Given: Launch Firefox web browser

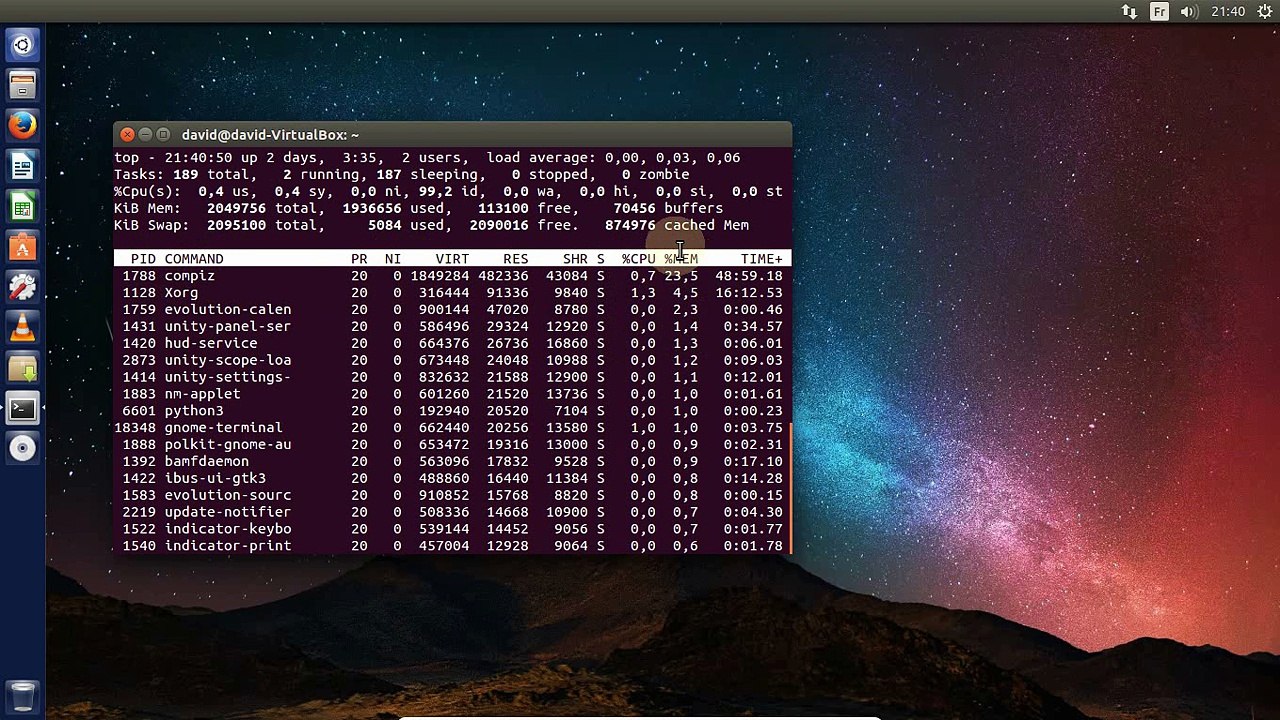Looking at the screenshot, I should (22, 125).
